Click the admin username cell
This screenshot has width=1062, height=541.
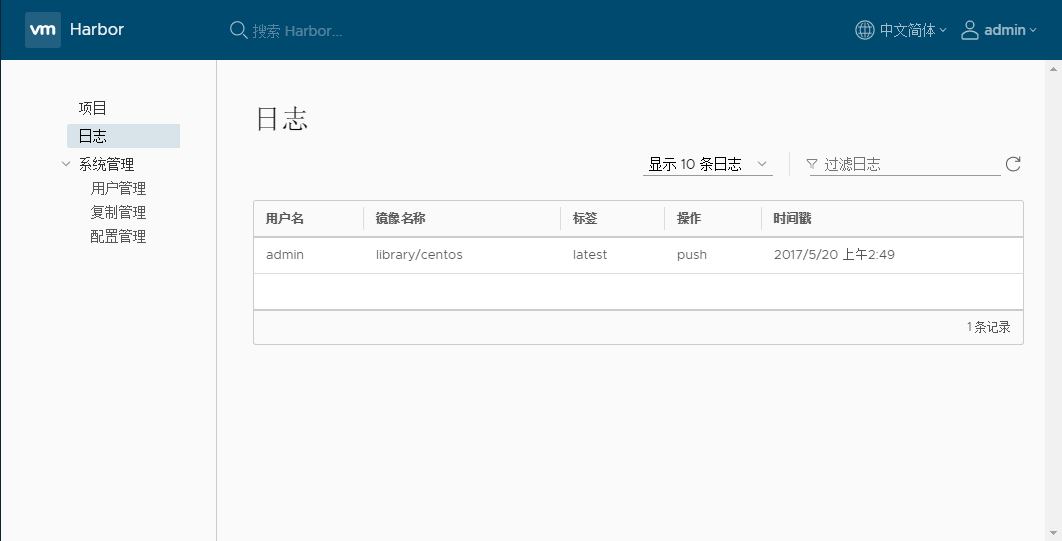pos(285,255)
